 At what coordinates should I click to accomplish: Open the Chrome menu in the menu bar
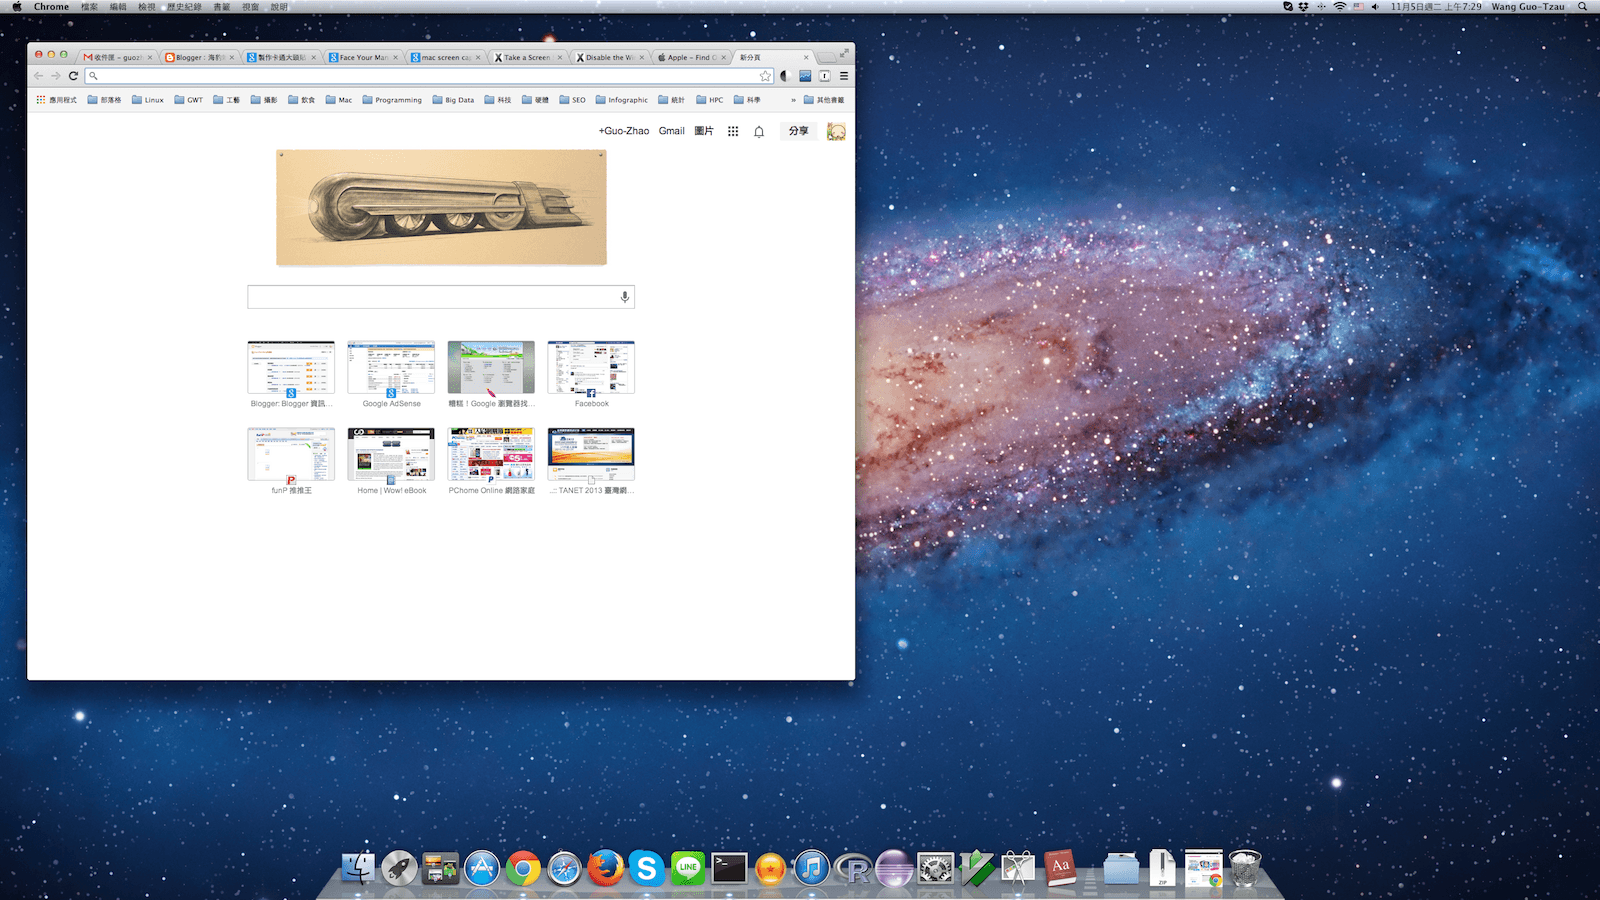coord(51,7)
